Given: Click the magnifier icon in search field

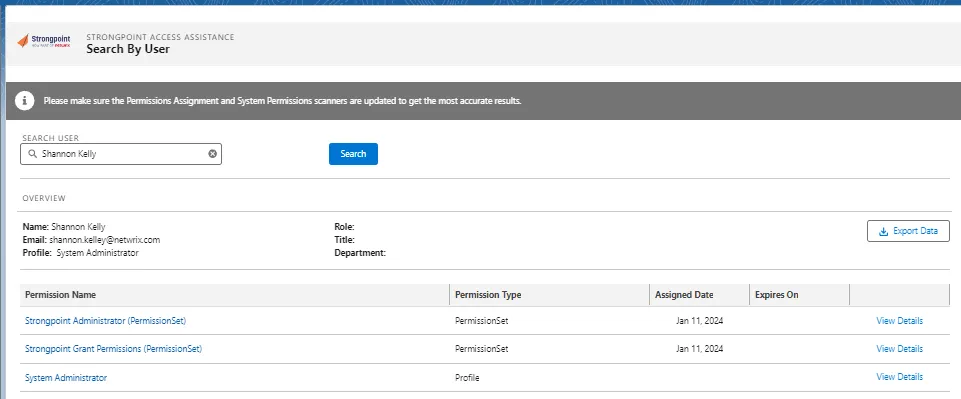Looking at the screenshot, I should [33, 154].
